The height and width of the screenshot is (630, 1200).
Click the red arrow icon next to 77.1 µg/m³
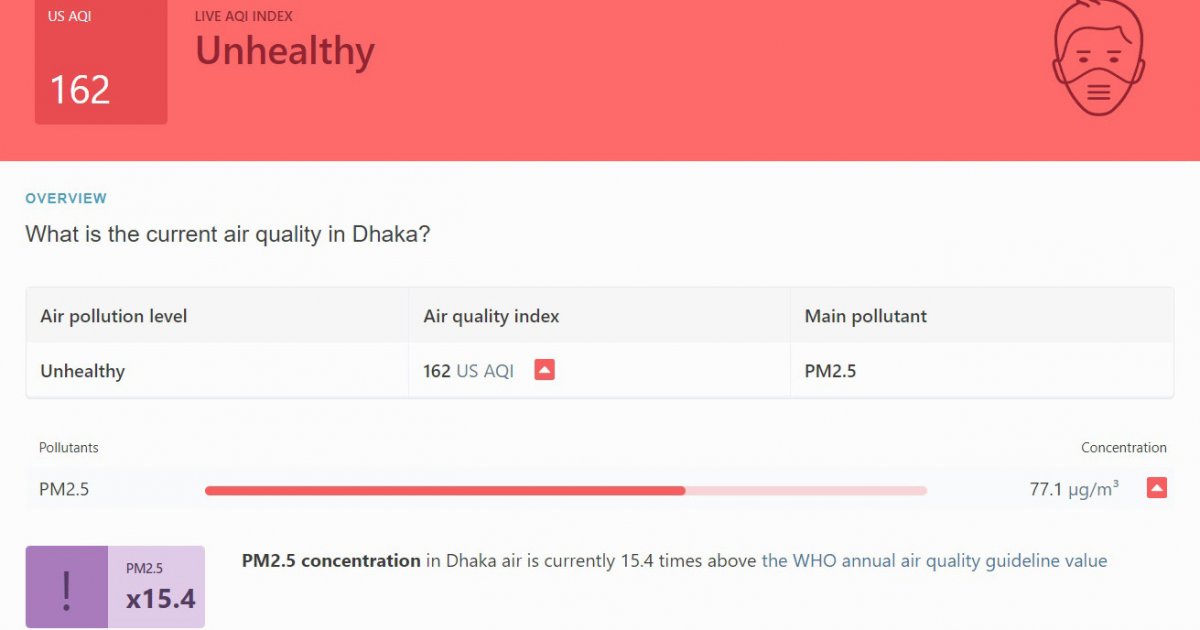coord(1156,488)
